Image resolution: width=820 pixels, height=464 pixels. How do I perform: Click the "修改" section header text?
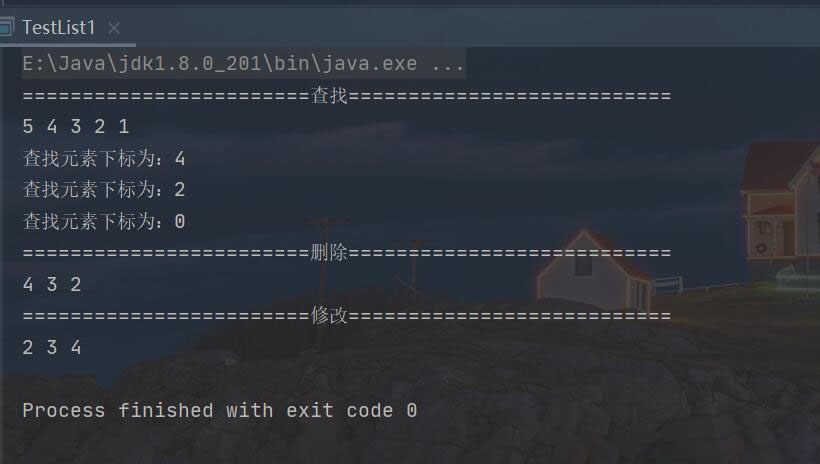pos(329,316)
